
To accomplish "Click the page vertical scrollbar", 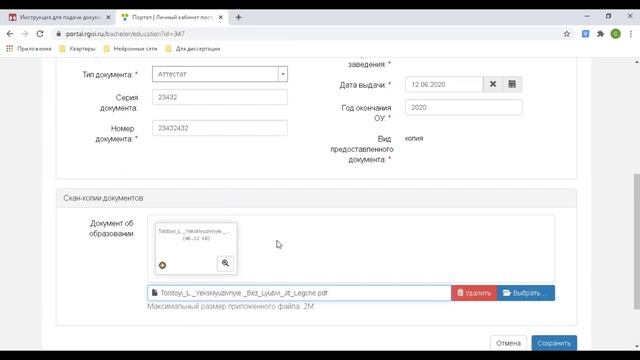I will coord(636,242).
